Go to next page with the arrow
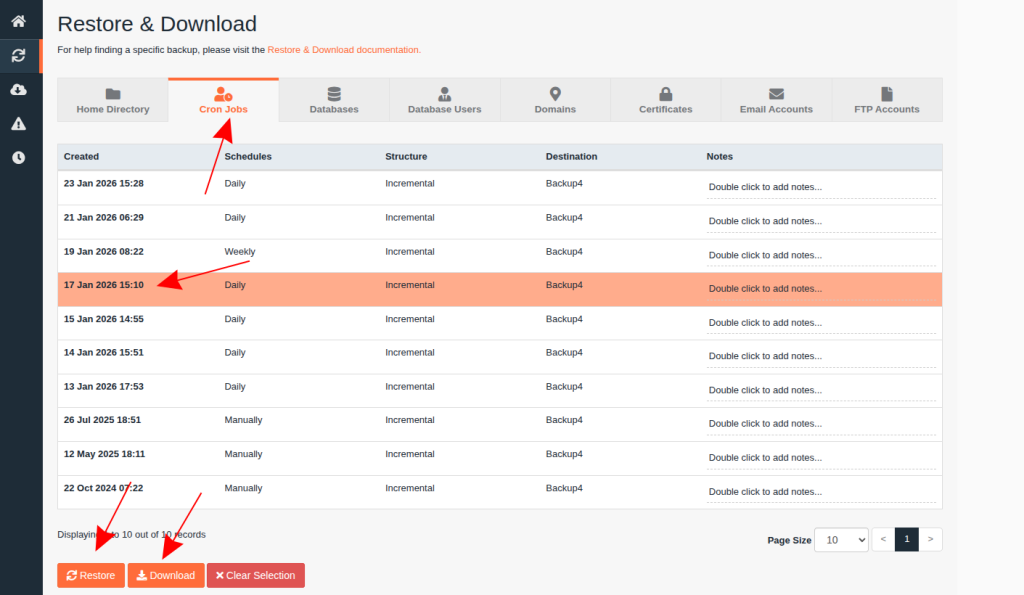This screenshot has height=595, width=1024. [930, 540]
